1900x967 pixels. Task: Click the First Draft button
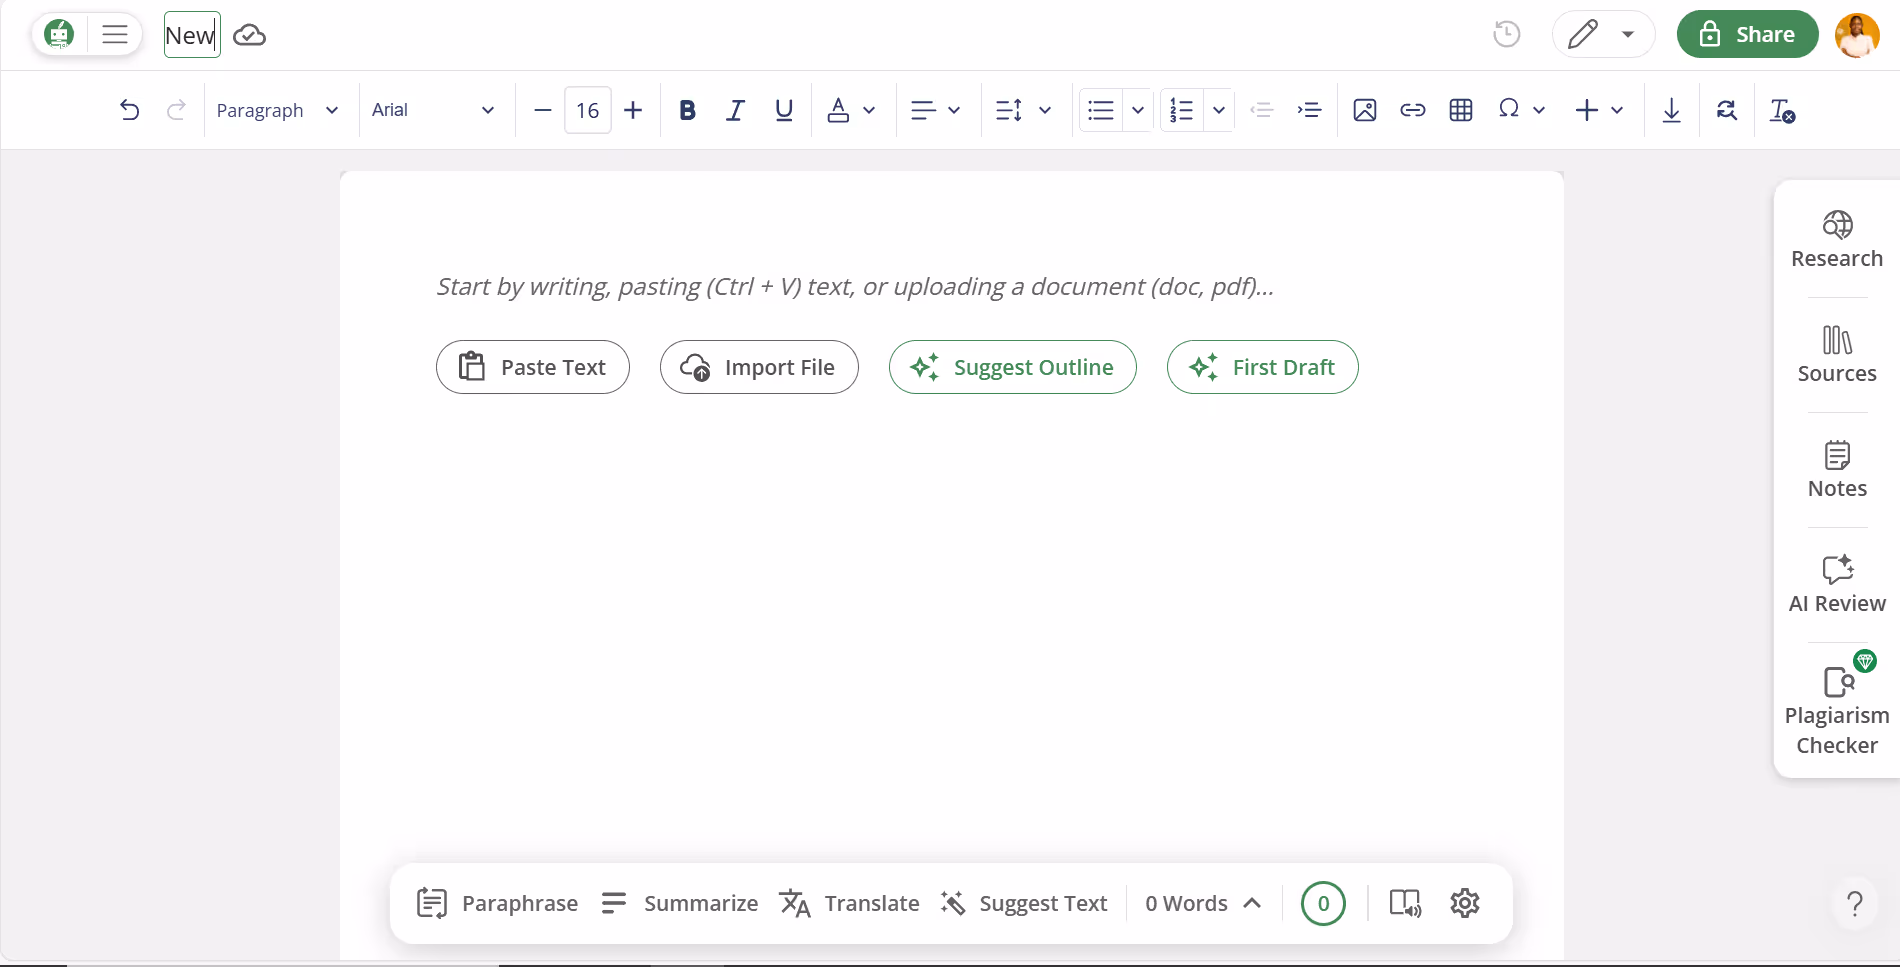[x=1263, y=367]
